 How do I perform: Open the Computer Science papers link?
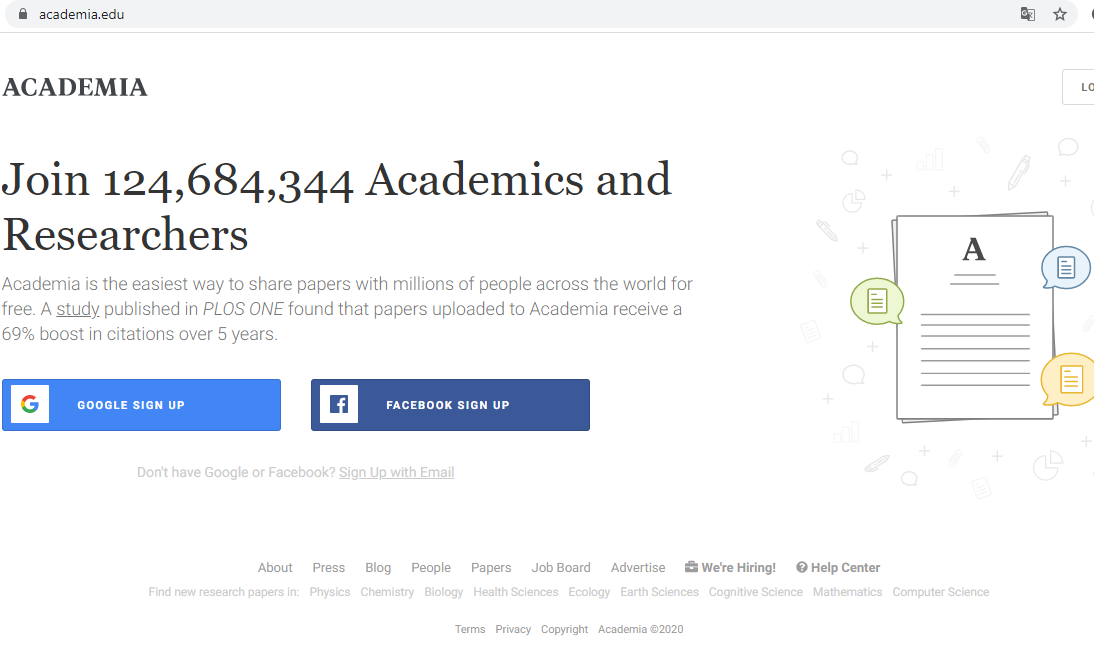coord(941,592)
